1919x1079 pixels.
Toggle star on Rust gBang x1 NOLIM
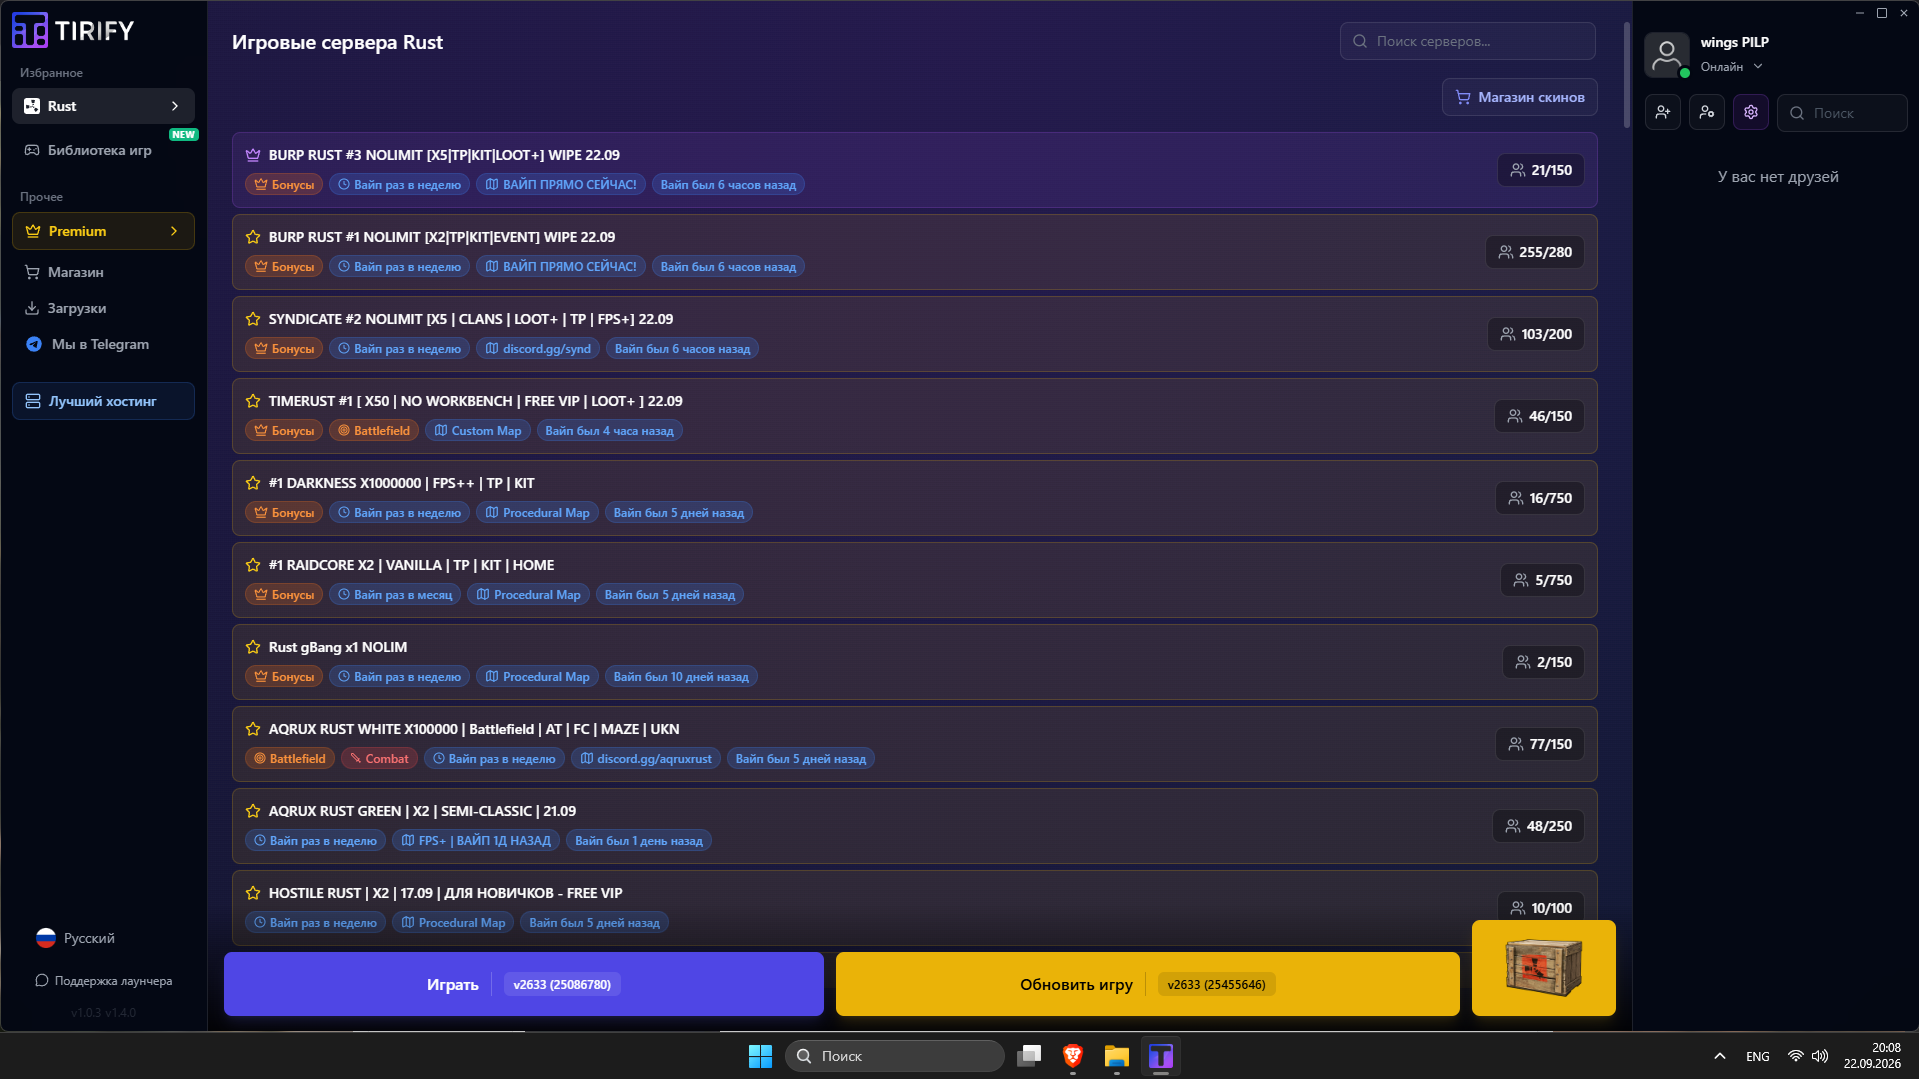(253, 647)
